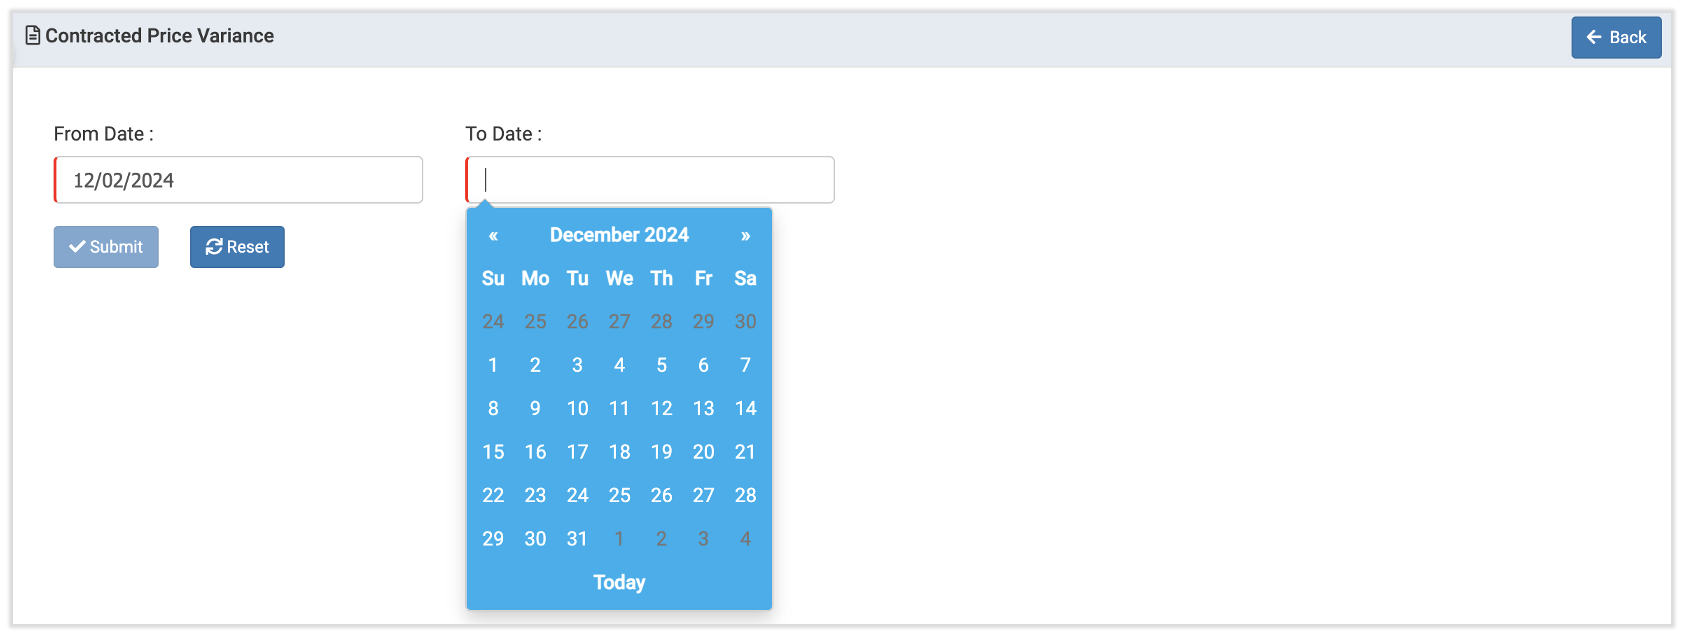Choose December 31 as To Date
1684x640 pixels.
click(x=577, y=539)
